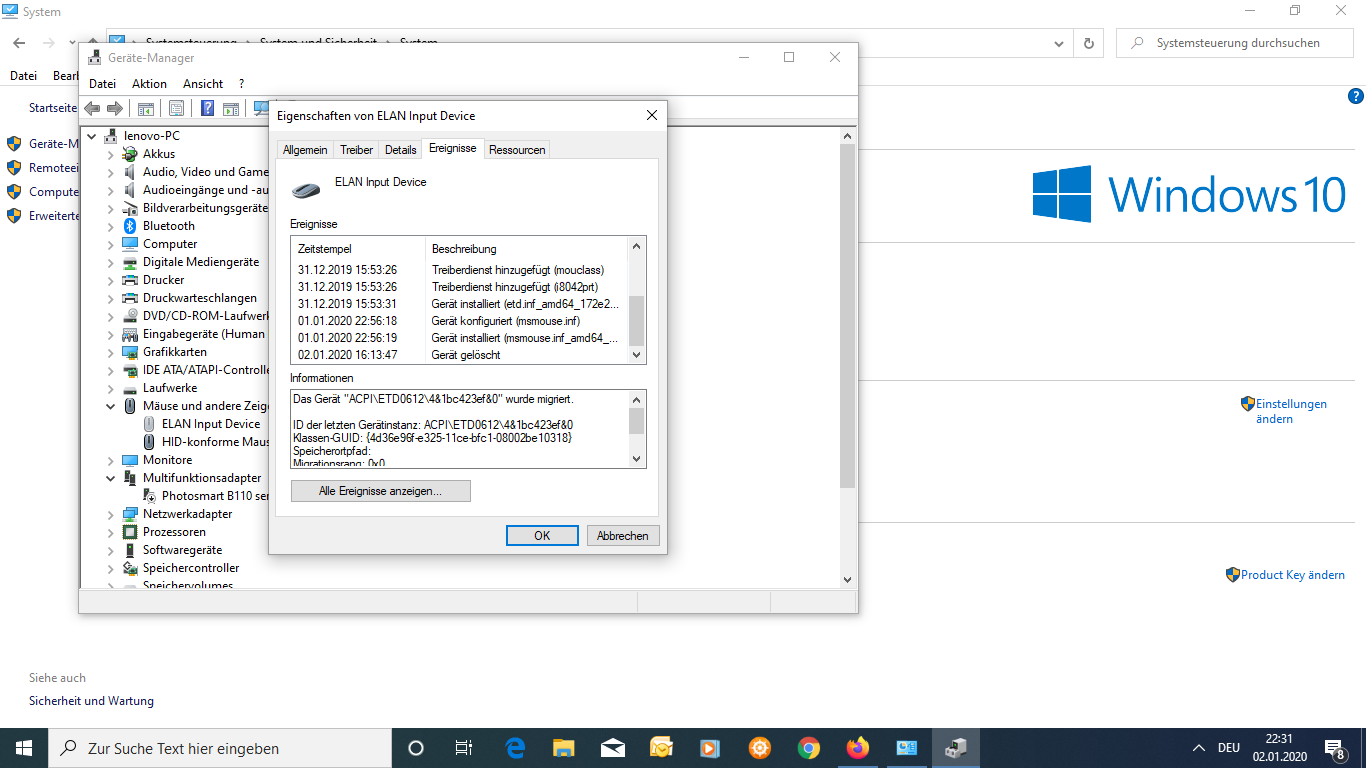Collapse the Multifunktionsadapter category
This screenshot has height=768, width=1366.
click(111, 478)
